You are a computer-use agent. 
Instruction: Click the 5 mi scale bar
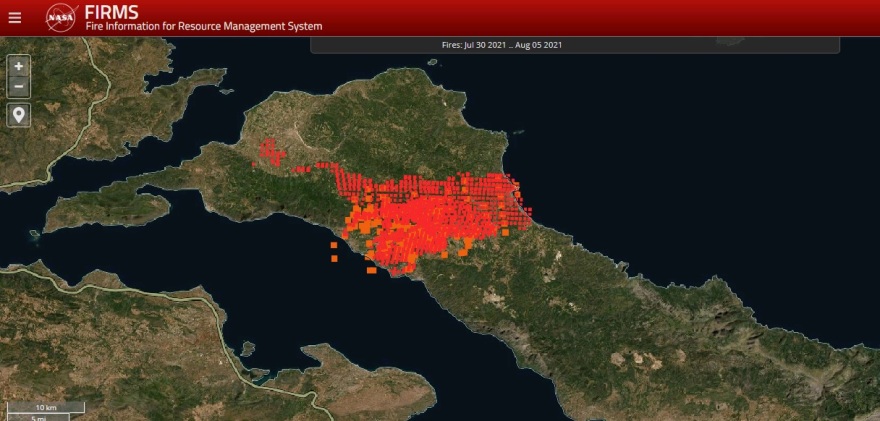[x=38, y=417]
